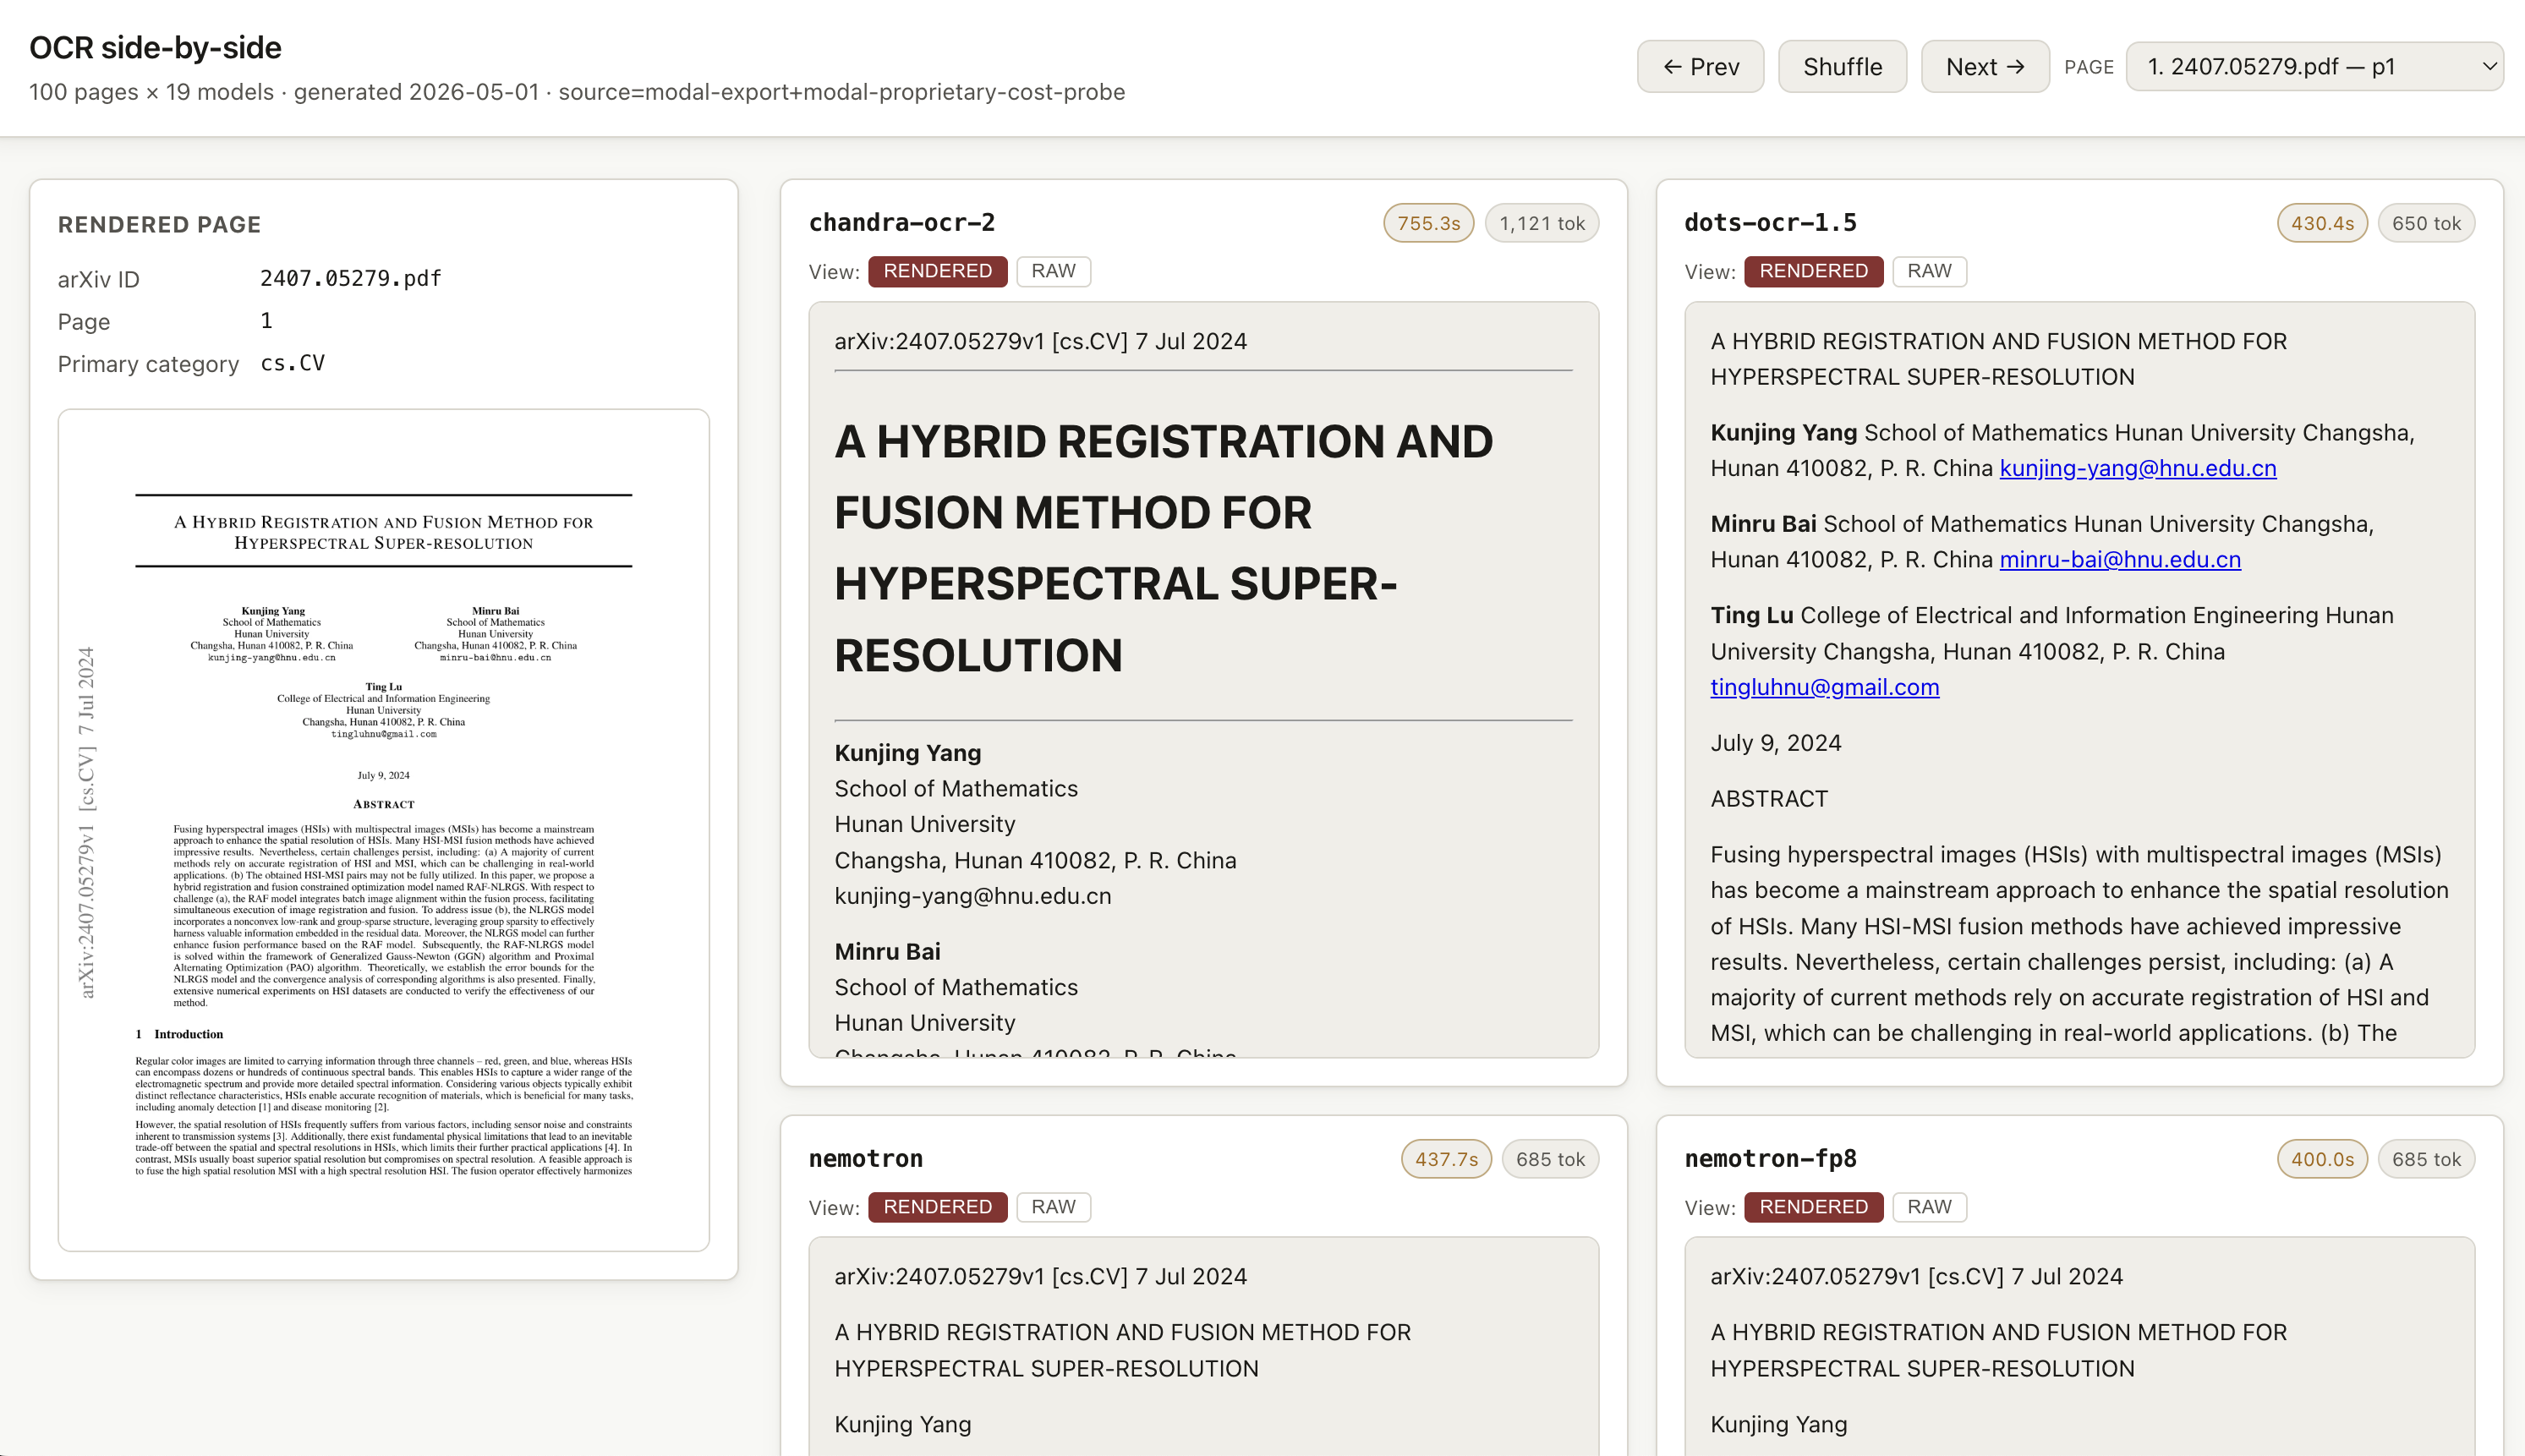Click the Shuffle button
Viewport: 2525px width, 1456px height.
1842,67
